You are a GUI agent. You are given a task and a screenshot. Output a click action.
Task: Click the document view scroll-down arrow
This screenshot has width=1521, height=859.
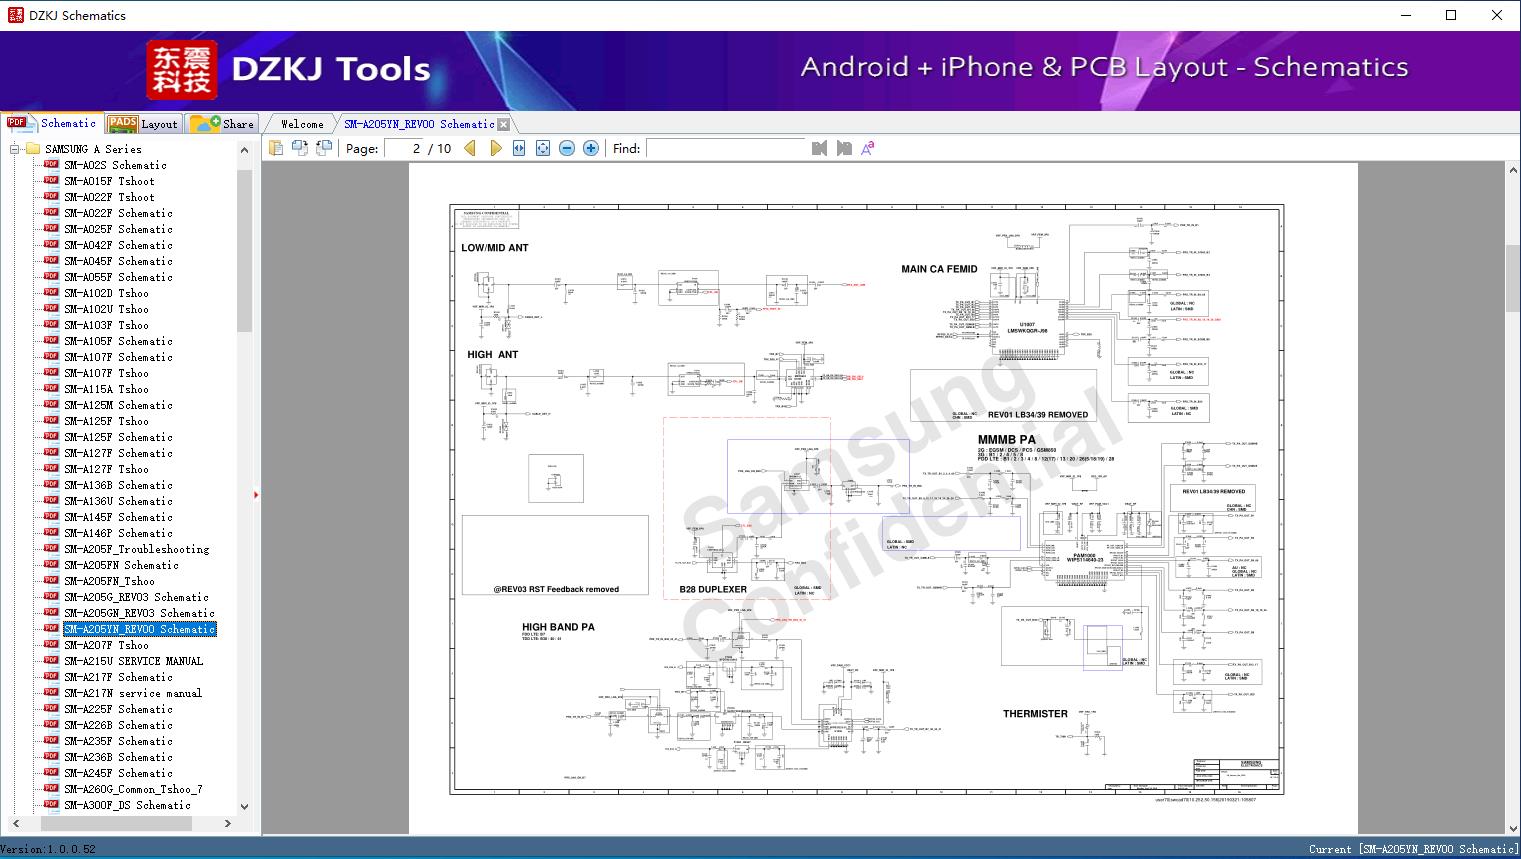(x=1513, y=828)
